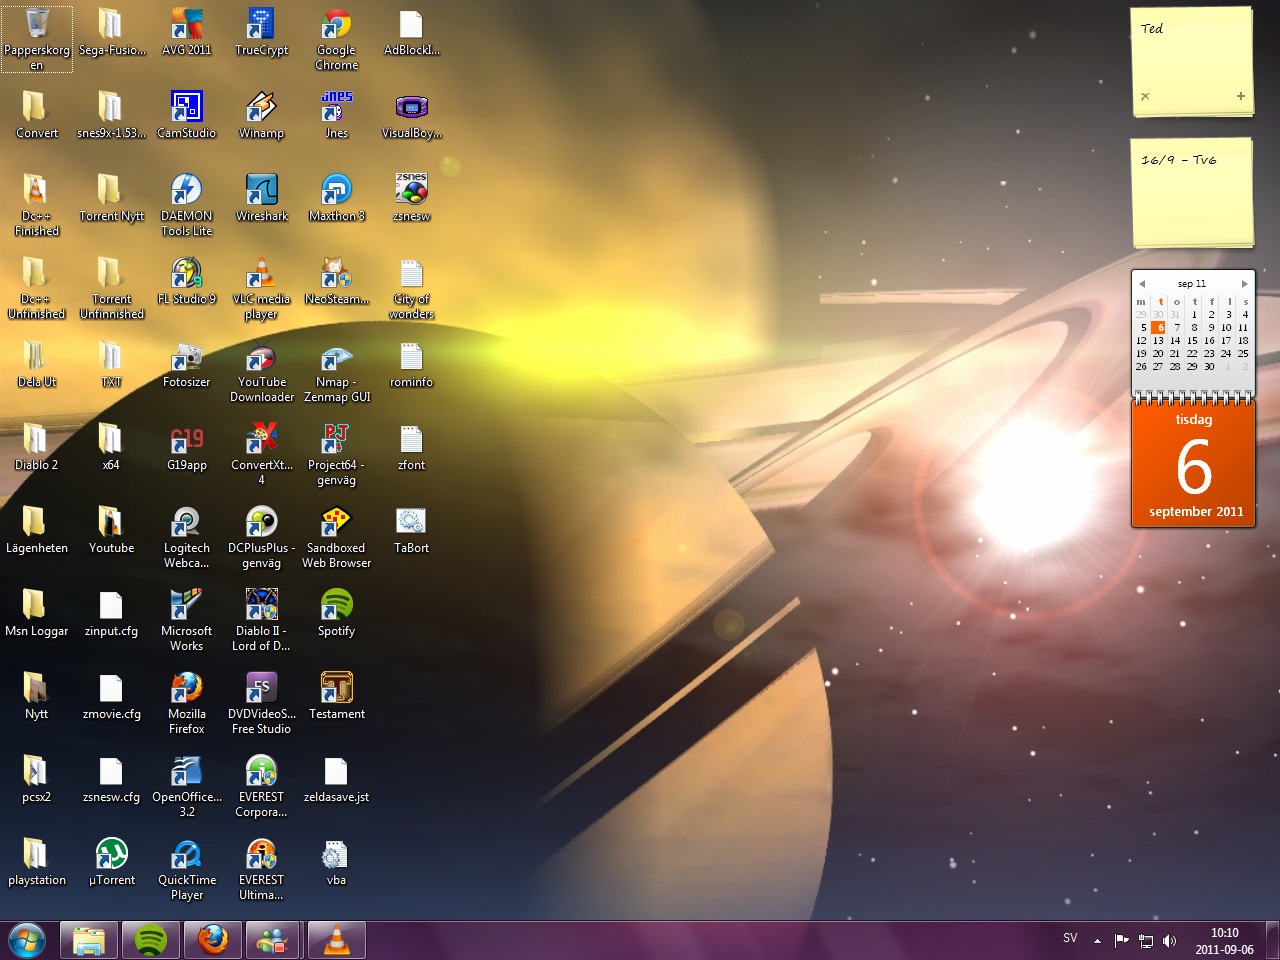
Task: Go to previous month in calendar gadget
Action: (x=1142, y=284)
